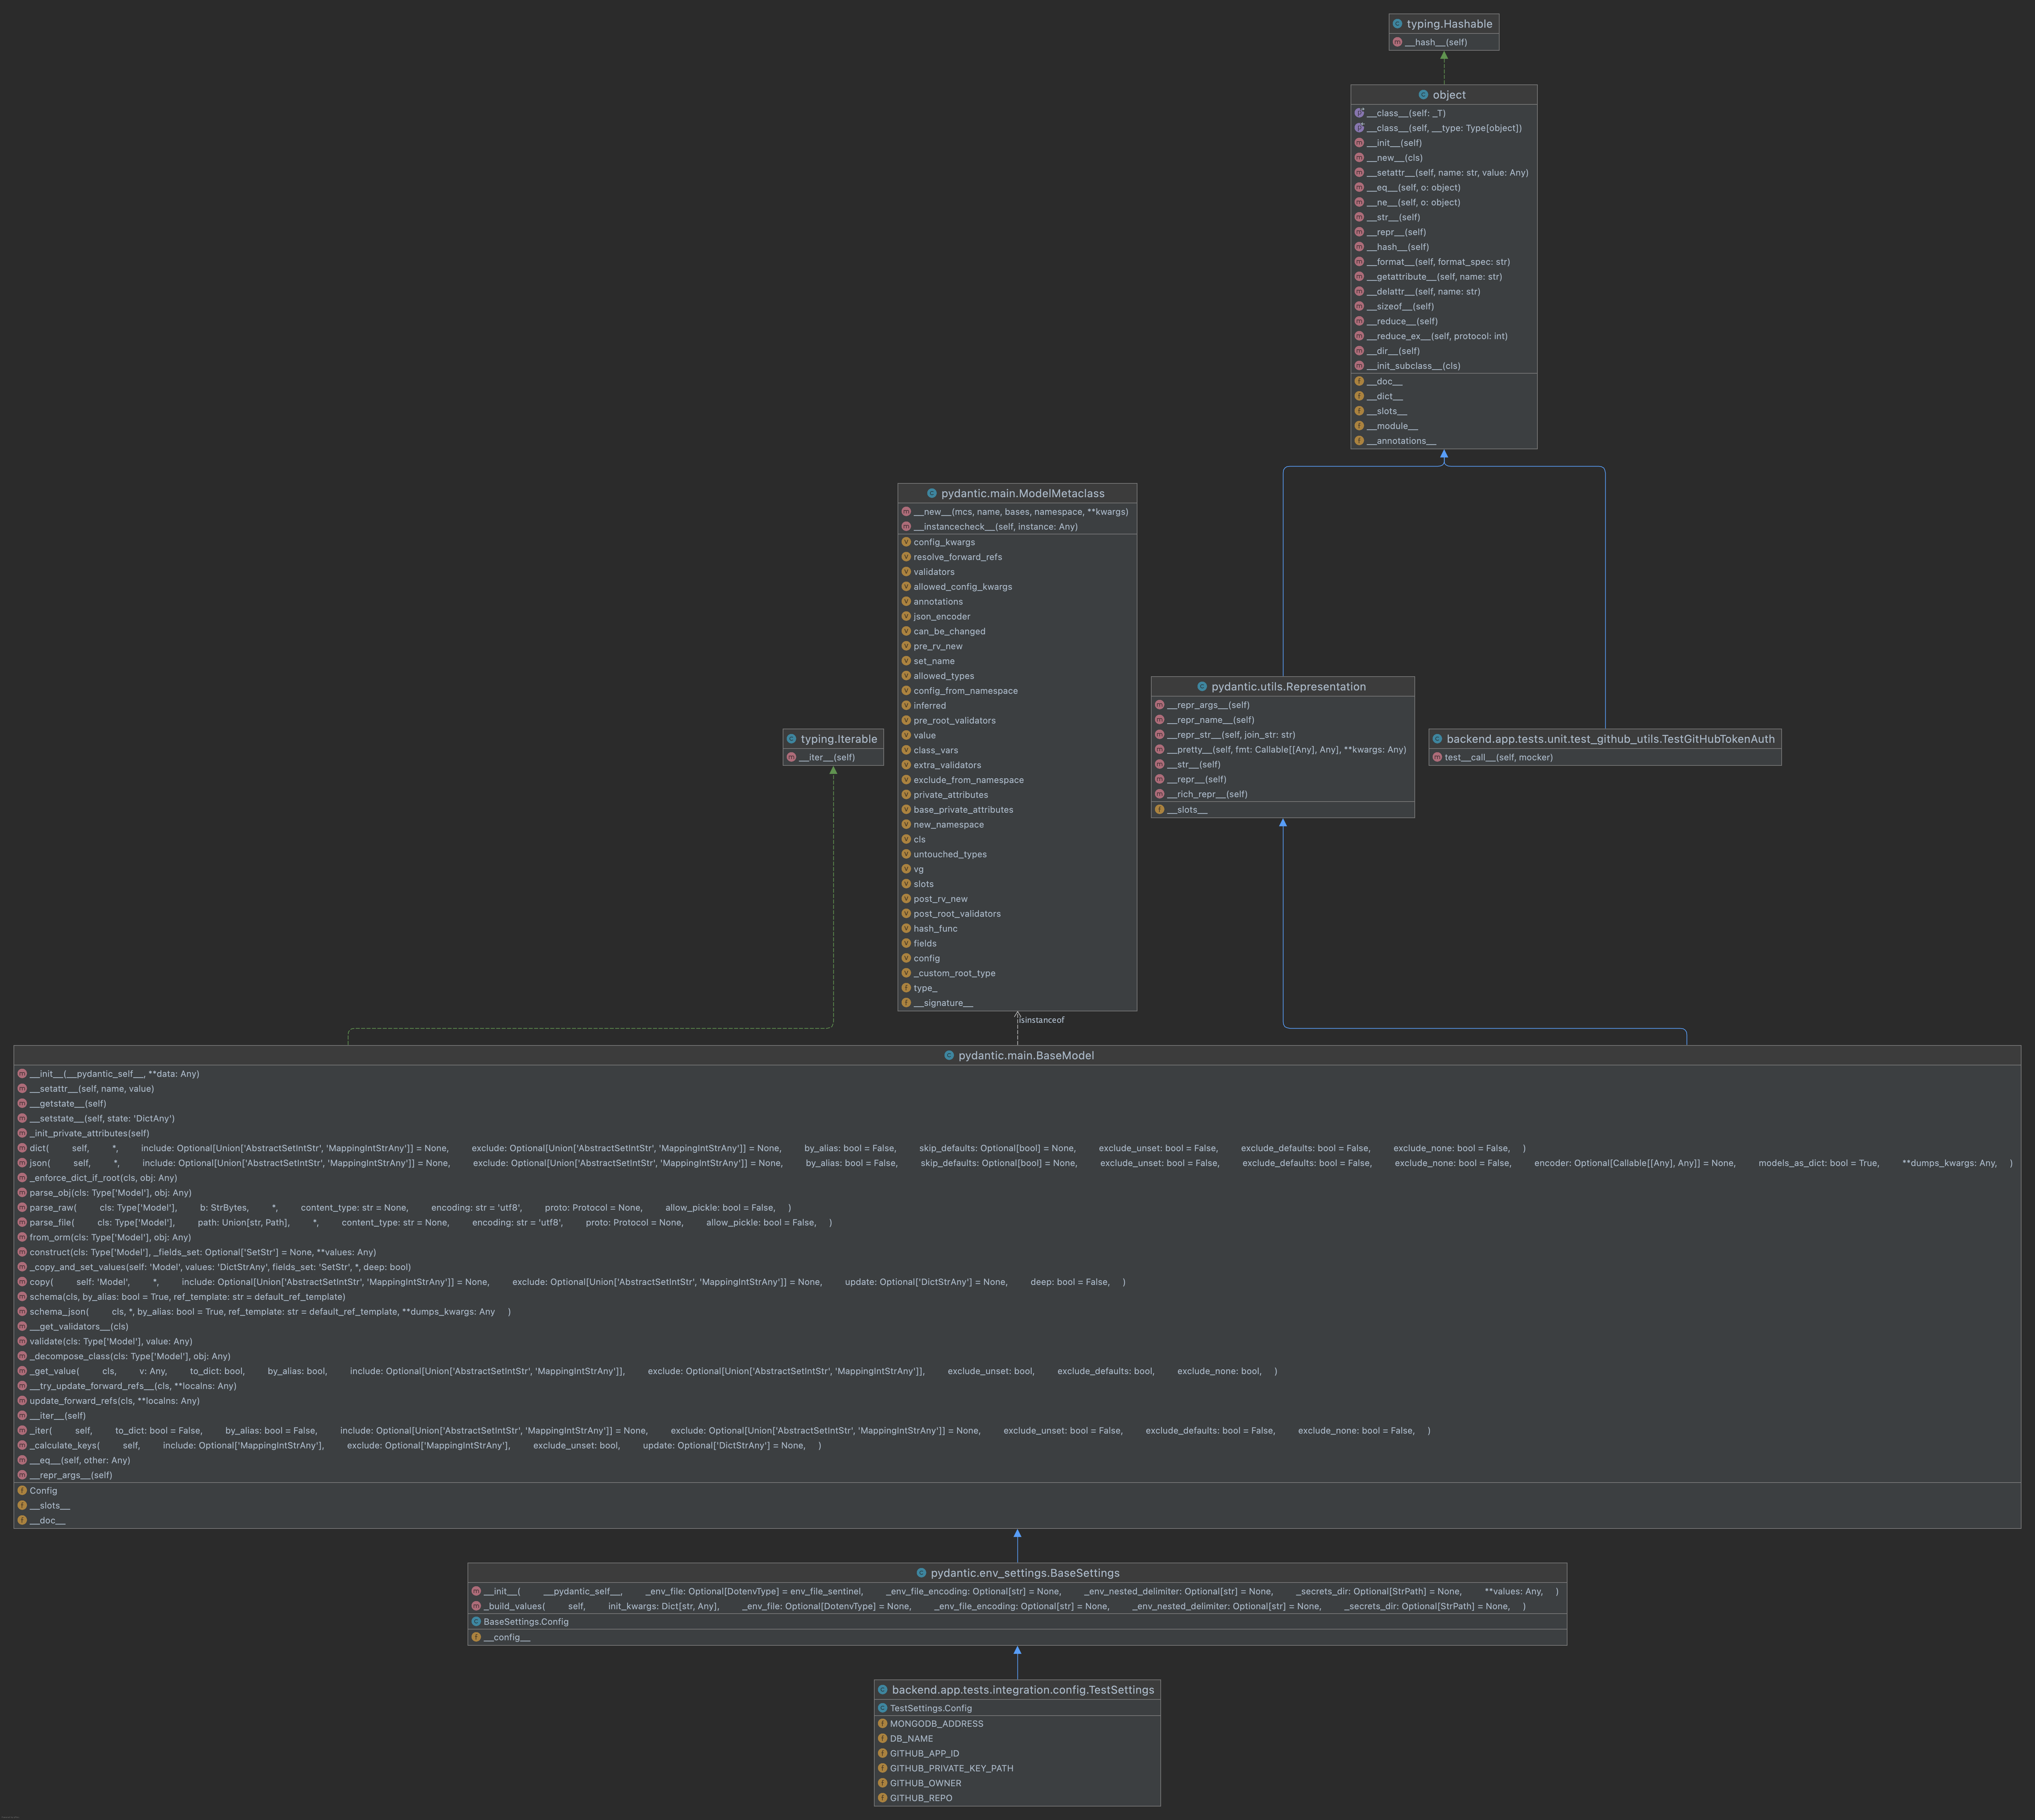Screen dimensions: 2035x1820
Task: Select the validate method in BaseModel
Action: pyautogui.click(x=111, y=1341)
